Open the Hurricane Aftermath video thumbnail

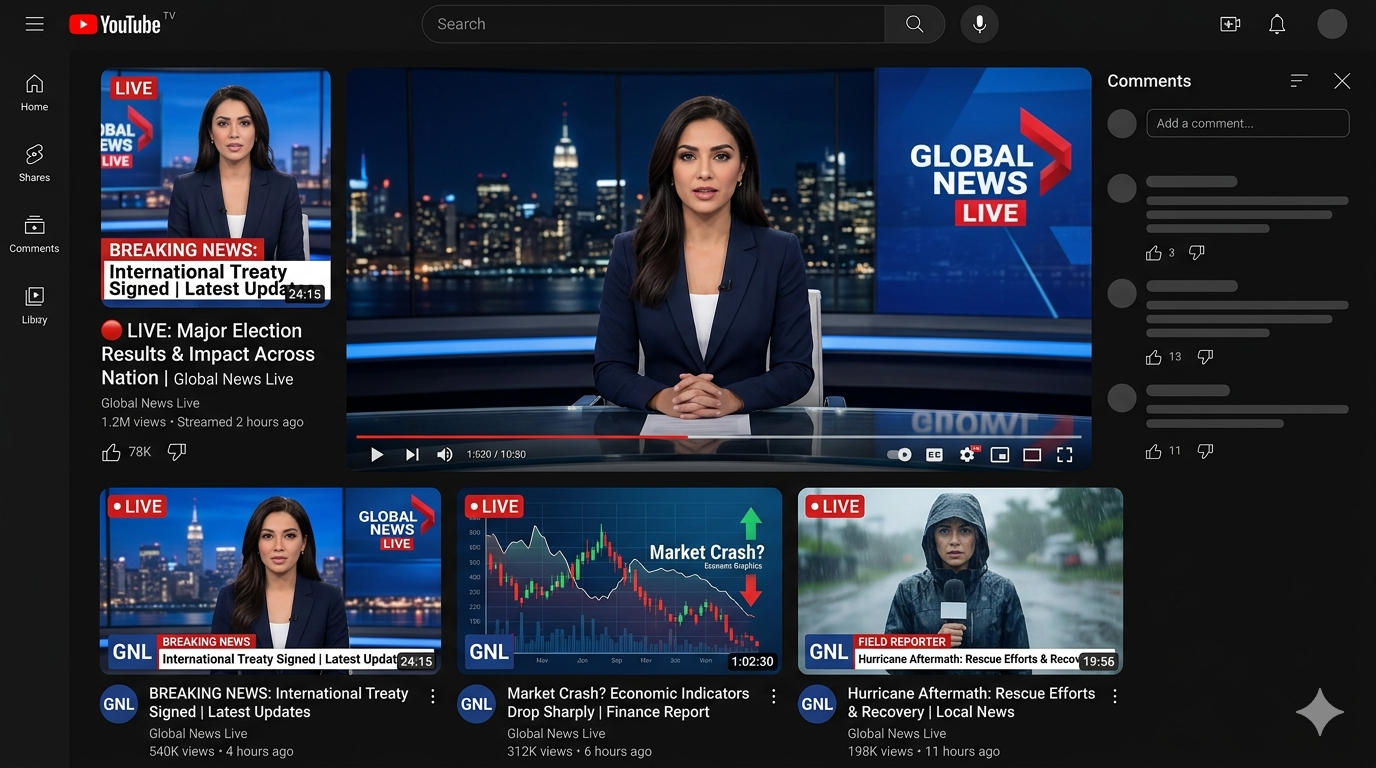(x=960, y=581)
